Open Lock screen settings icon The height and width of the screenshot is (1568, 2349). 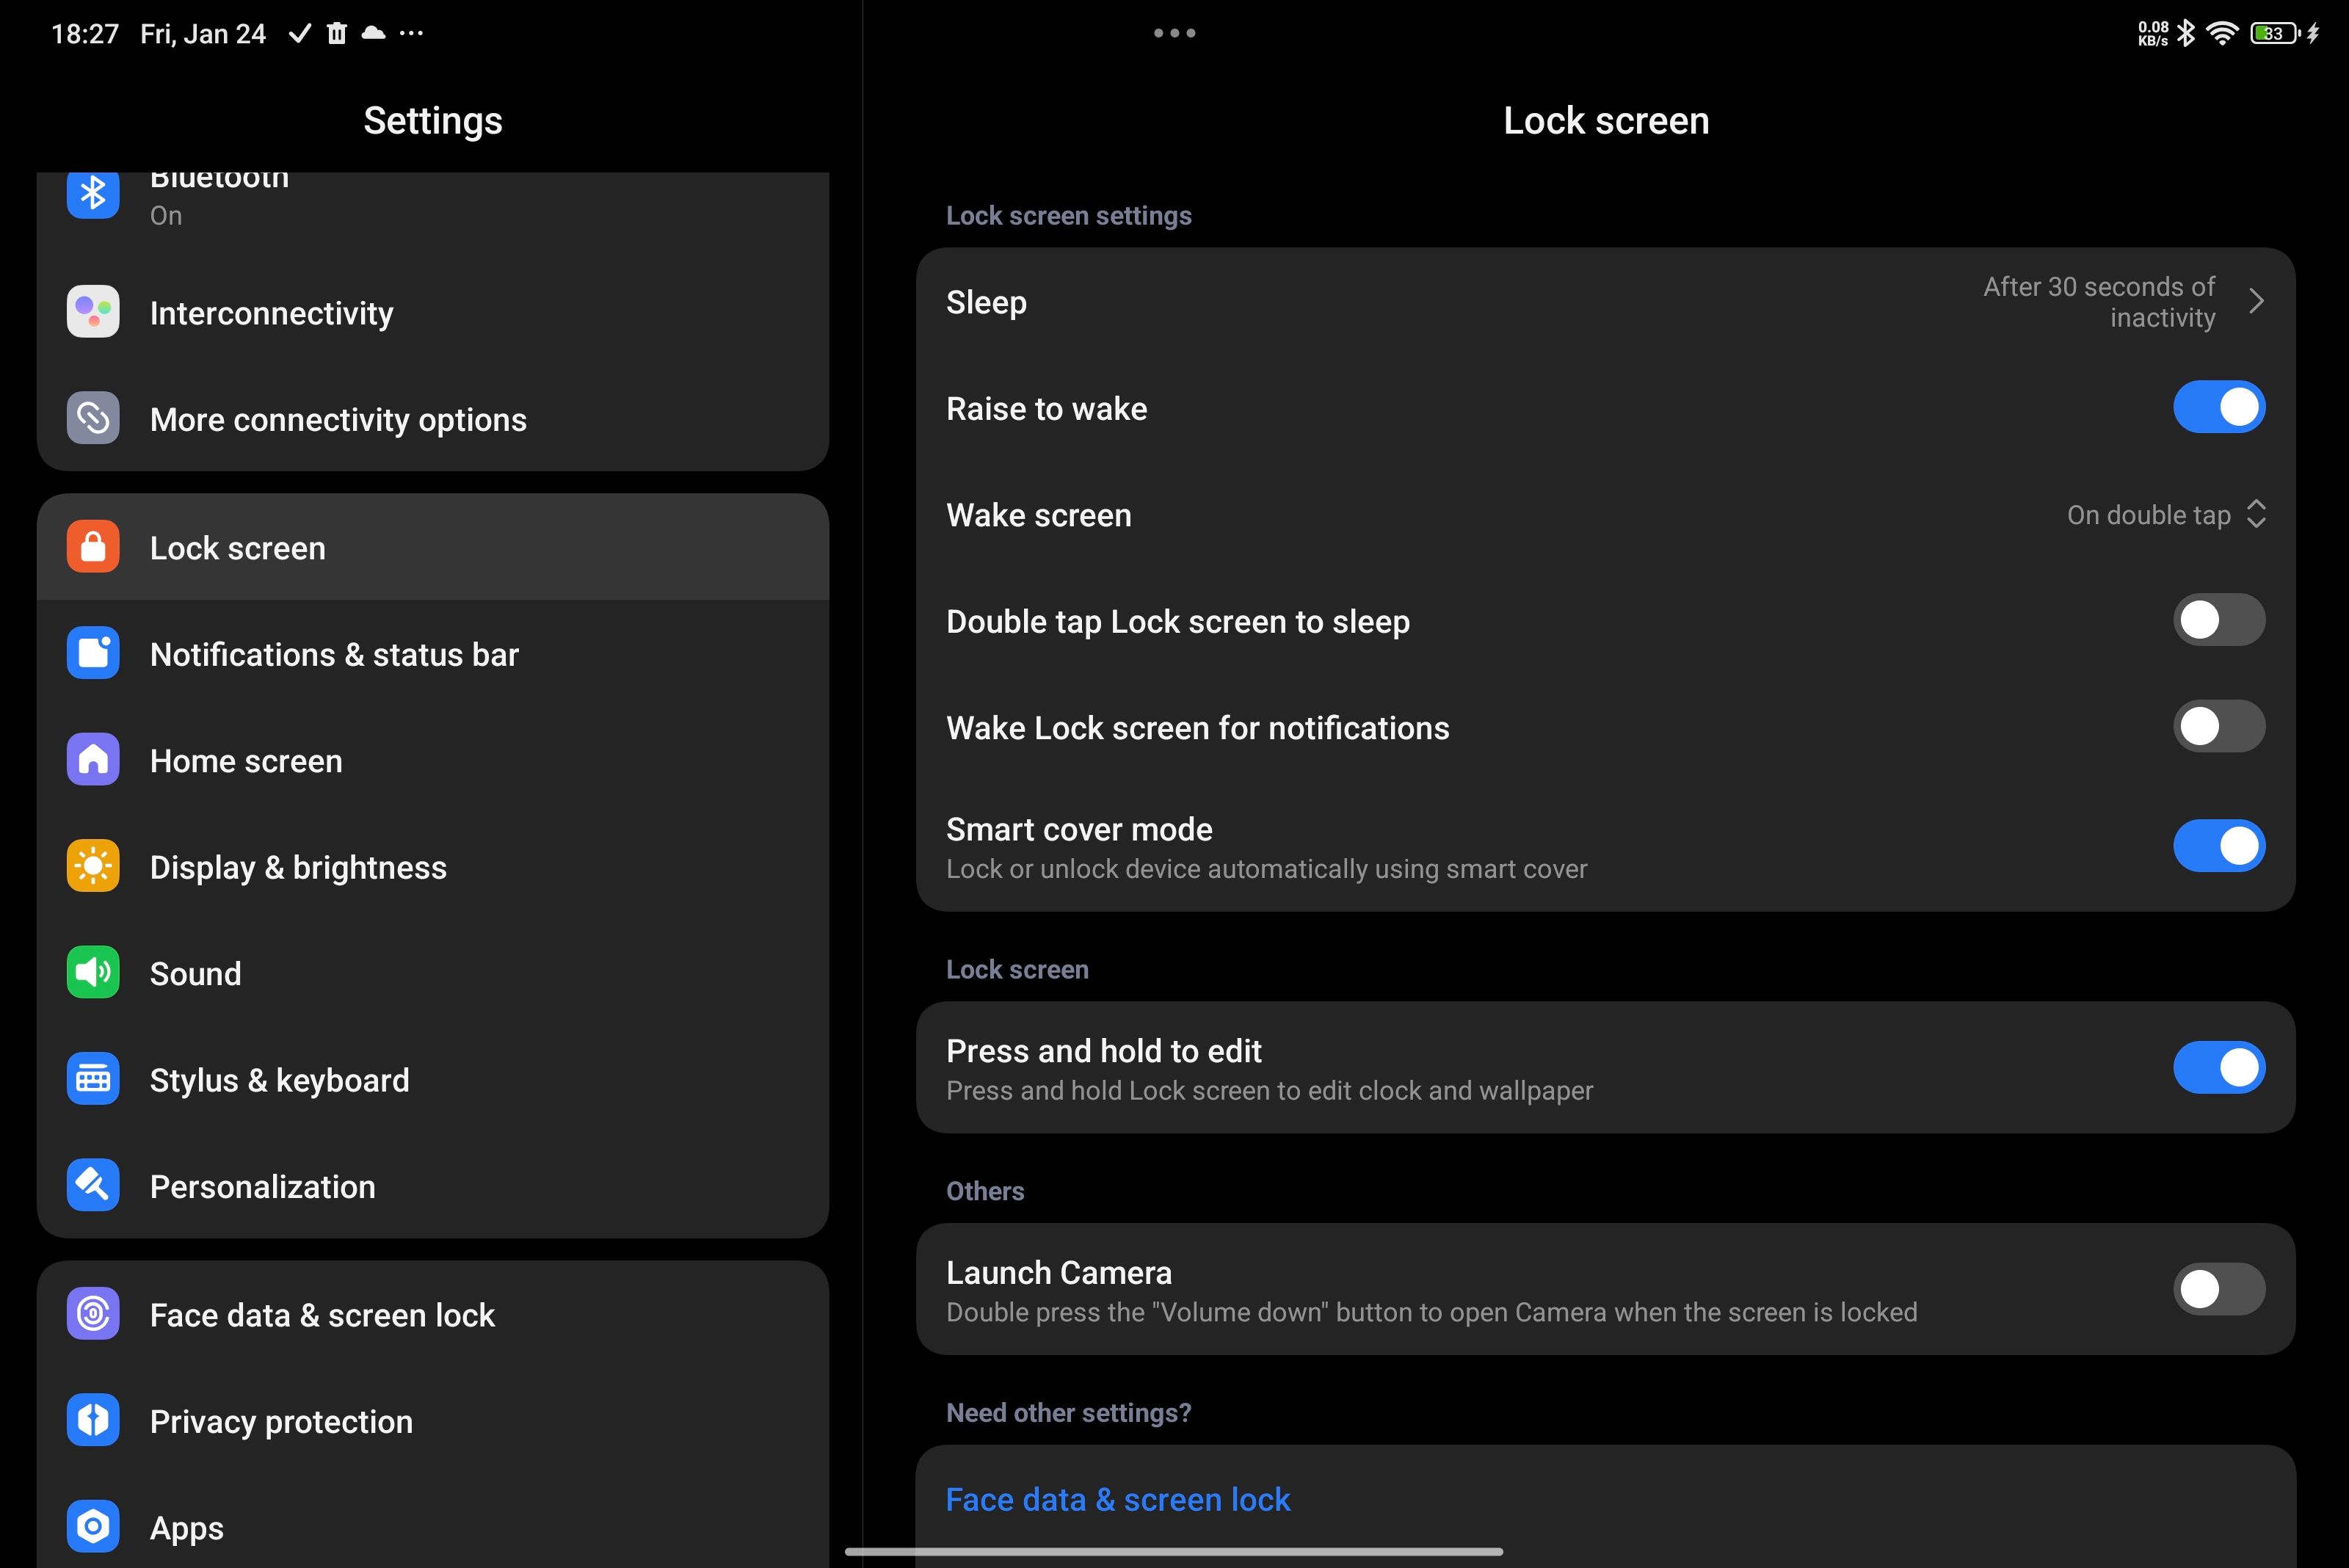pyautogui.click(x=92, y=547)
